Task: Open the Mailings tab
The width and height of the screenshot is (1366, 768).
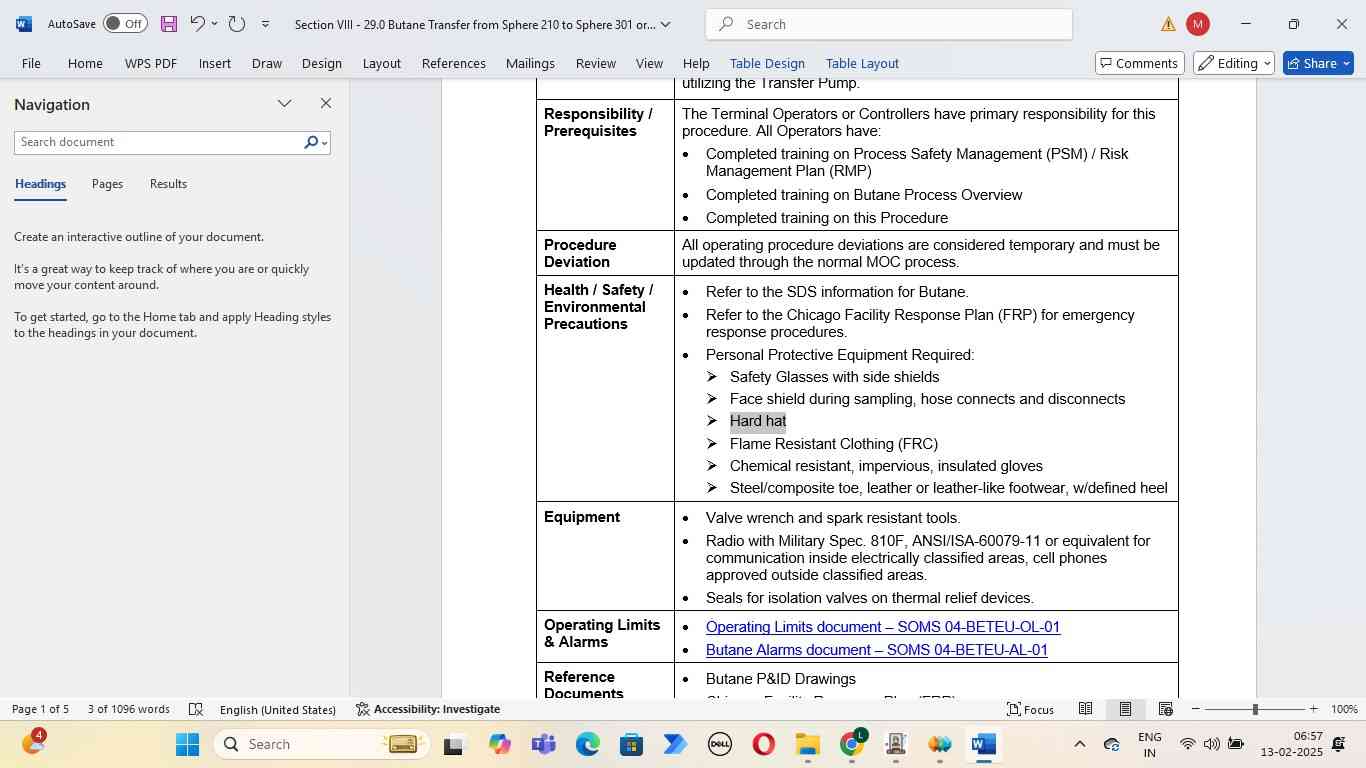Action: (x=530, y=63)
